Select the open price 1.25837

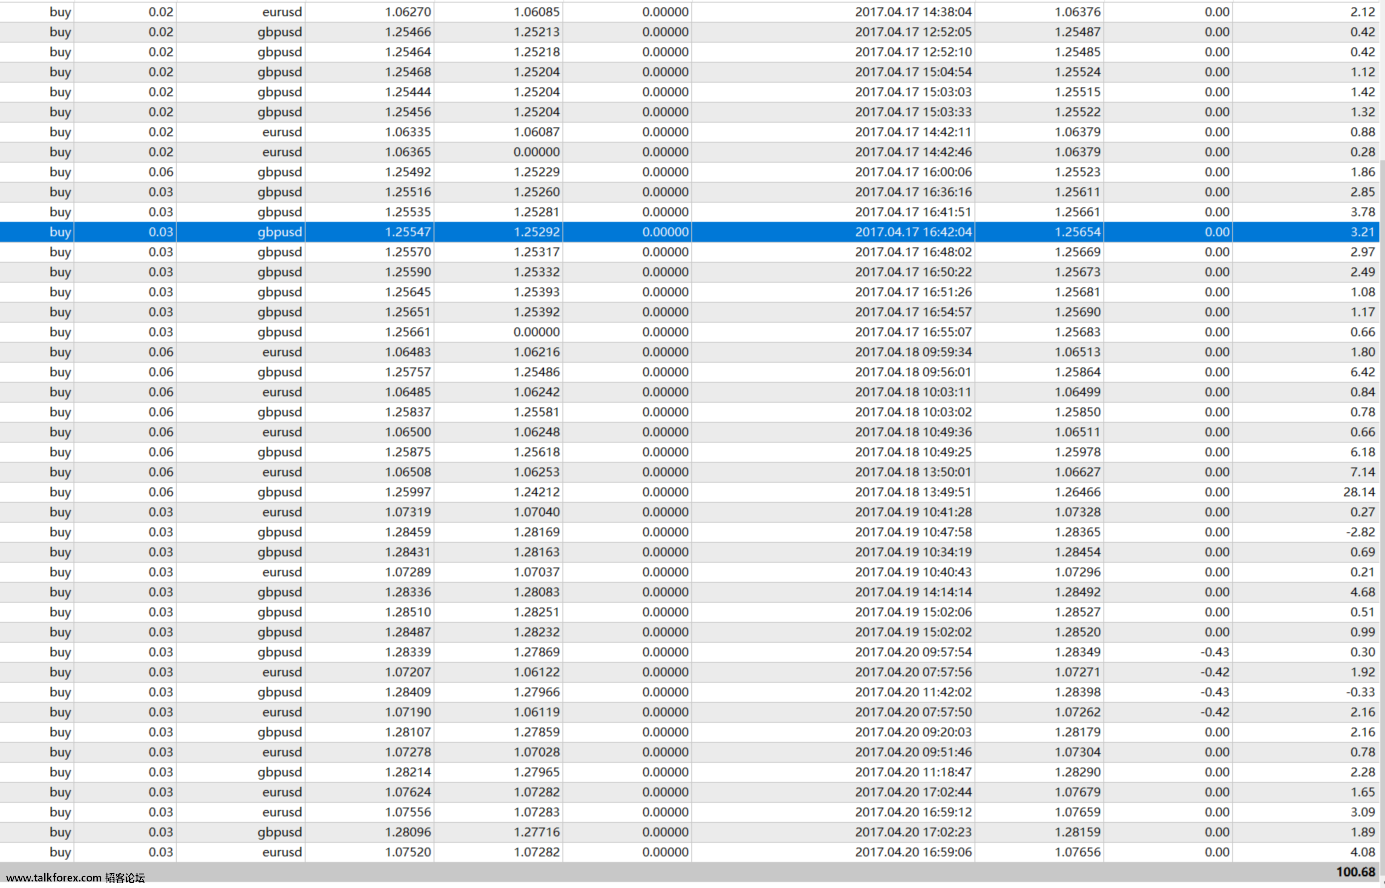pyautogui.click(x=408, y=412)
